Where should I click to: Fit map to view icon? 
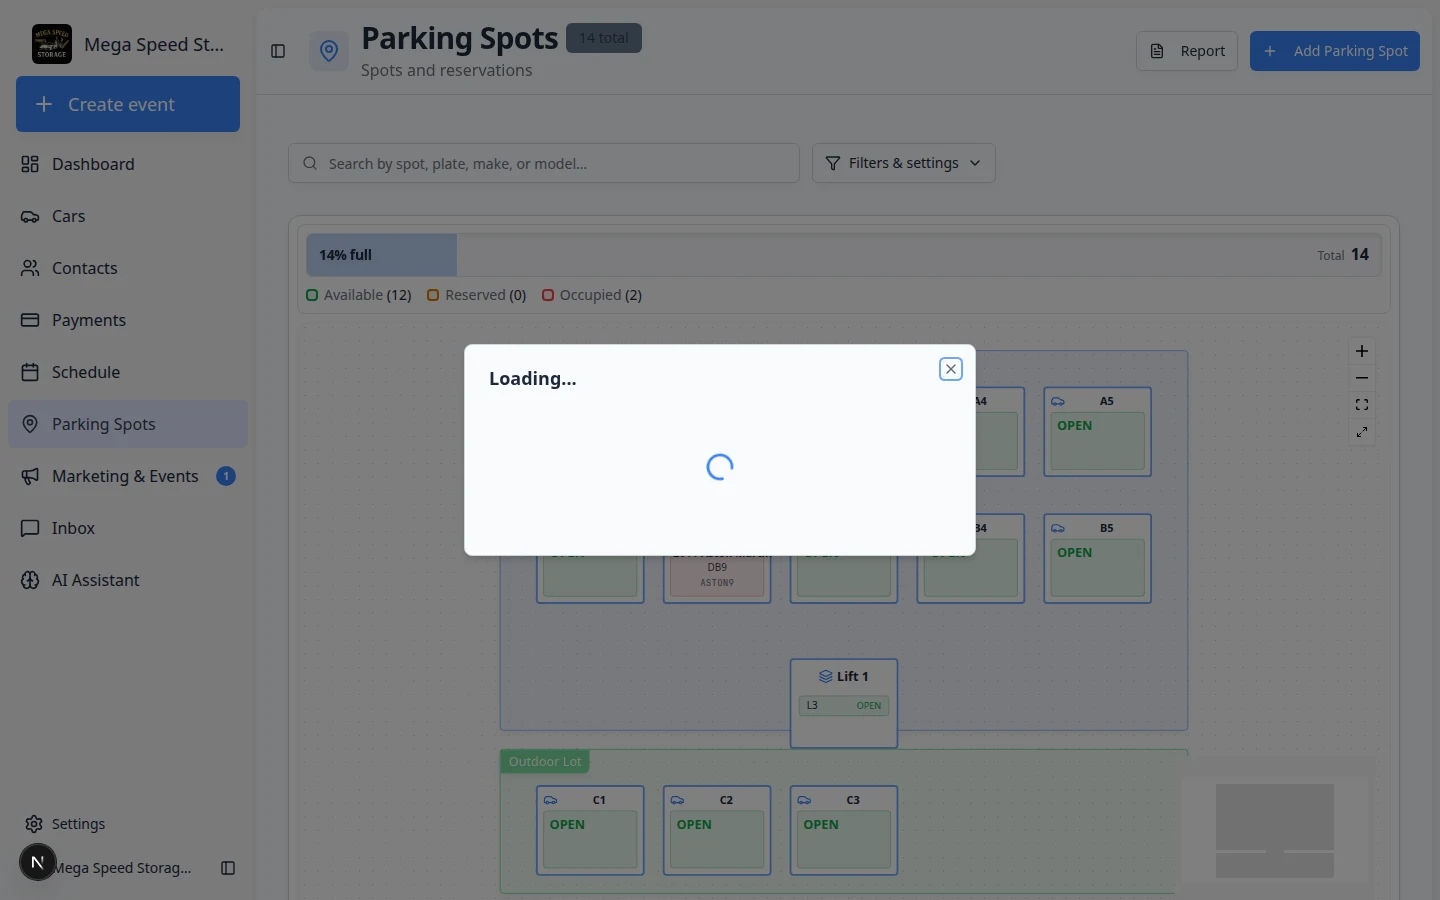1362,405
